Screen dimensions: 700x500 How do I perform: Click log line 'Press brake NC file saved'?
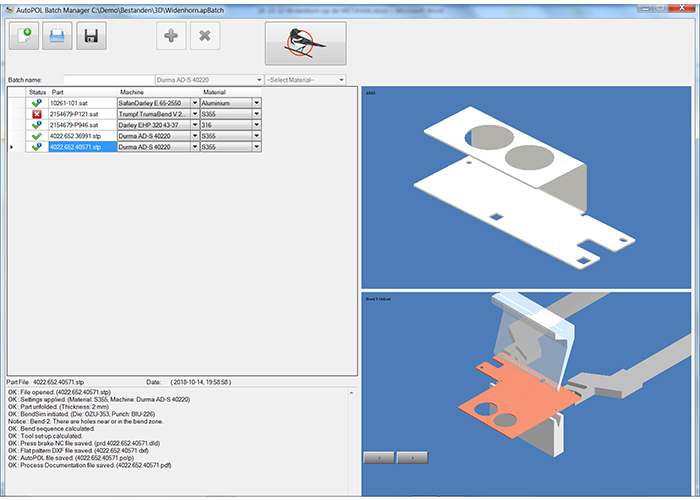point(84,443)
